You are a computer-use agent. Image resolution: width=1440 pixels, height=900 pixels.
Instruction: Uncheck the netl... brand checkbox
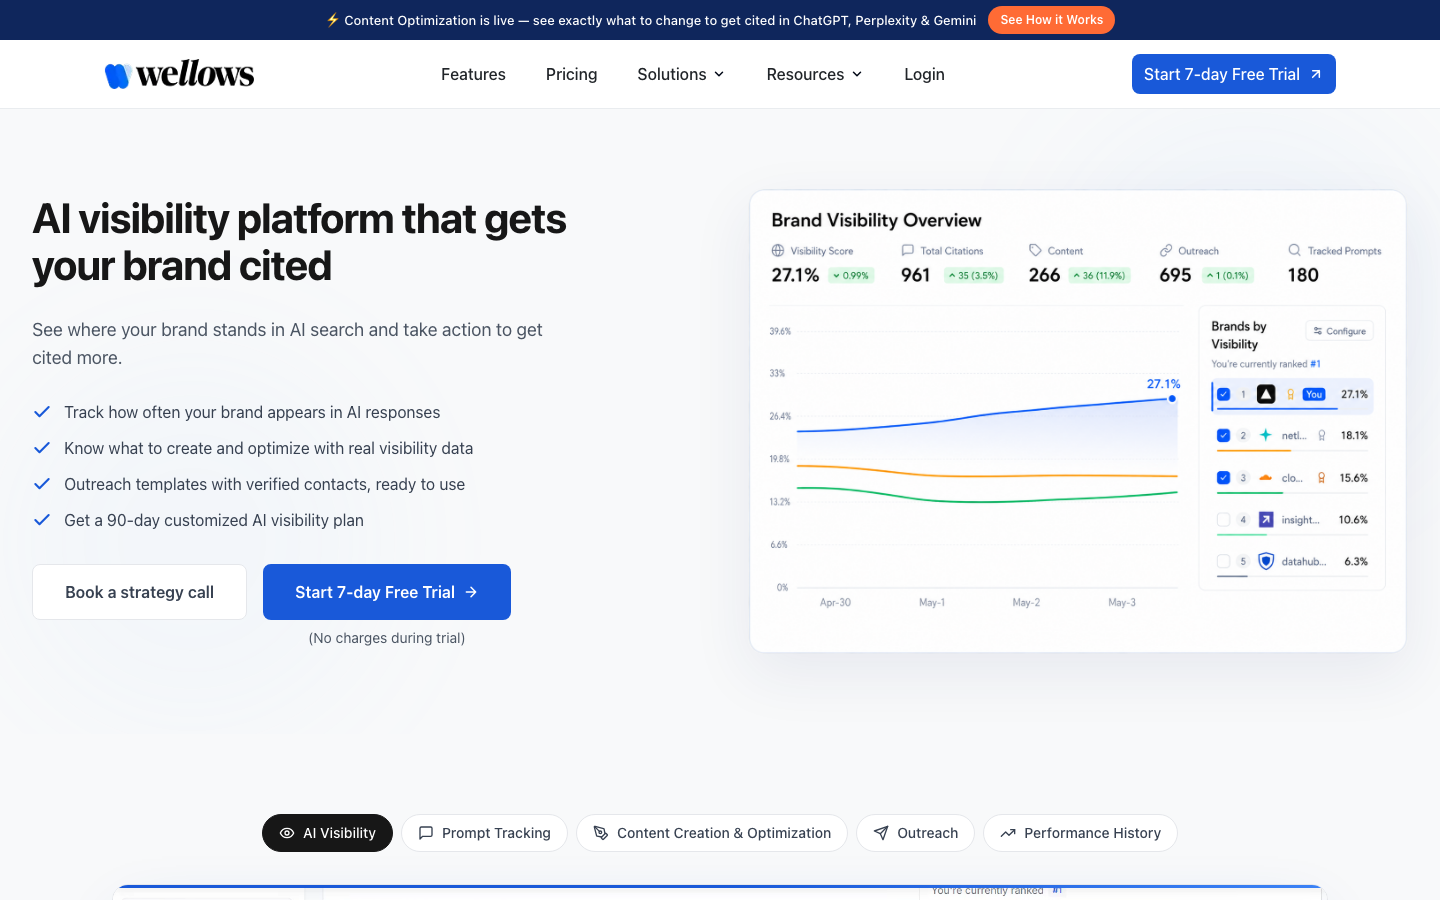[1223, 435]
